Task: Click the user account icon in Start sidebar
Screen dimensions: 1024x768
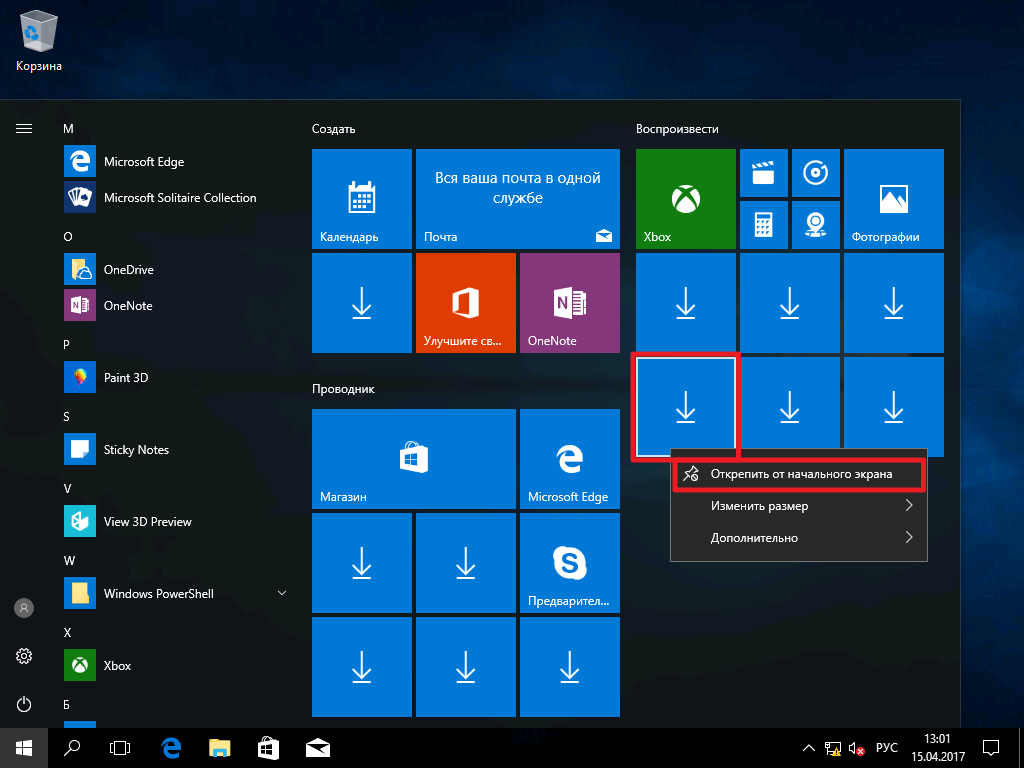Action: 24,608
